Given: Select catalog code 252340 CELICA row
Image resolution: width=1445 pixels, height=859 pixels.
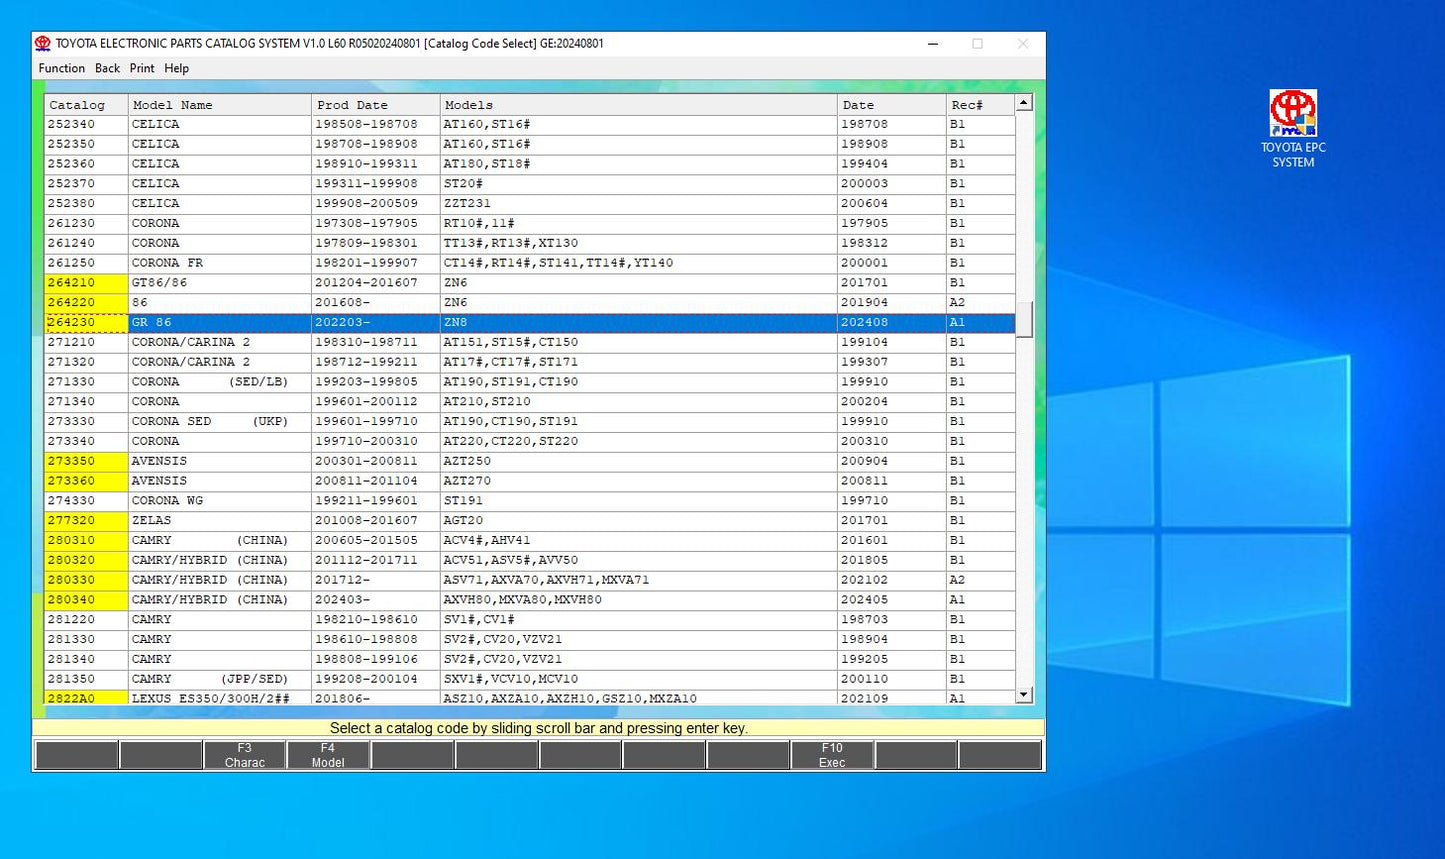Looking at the screenshot, I should tap(530, 125).
